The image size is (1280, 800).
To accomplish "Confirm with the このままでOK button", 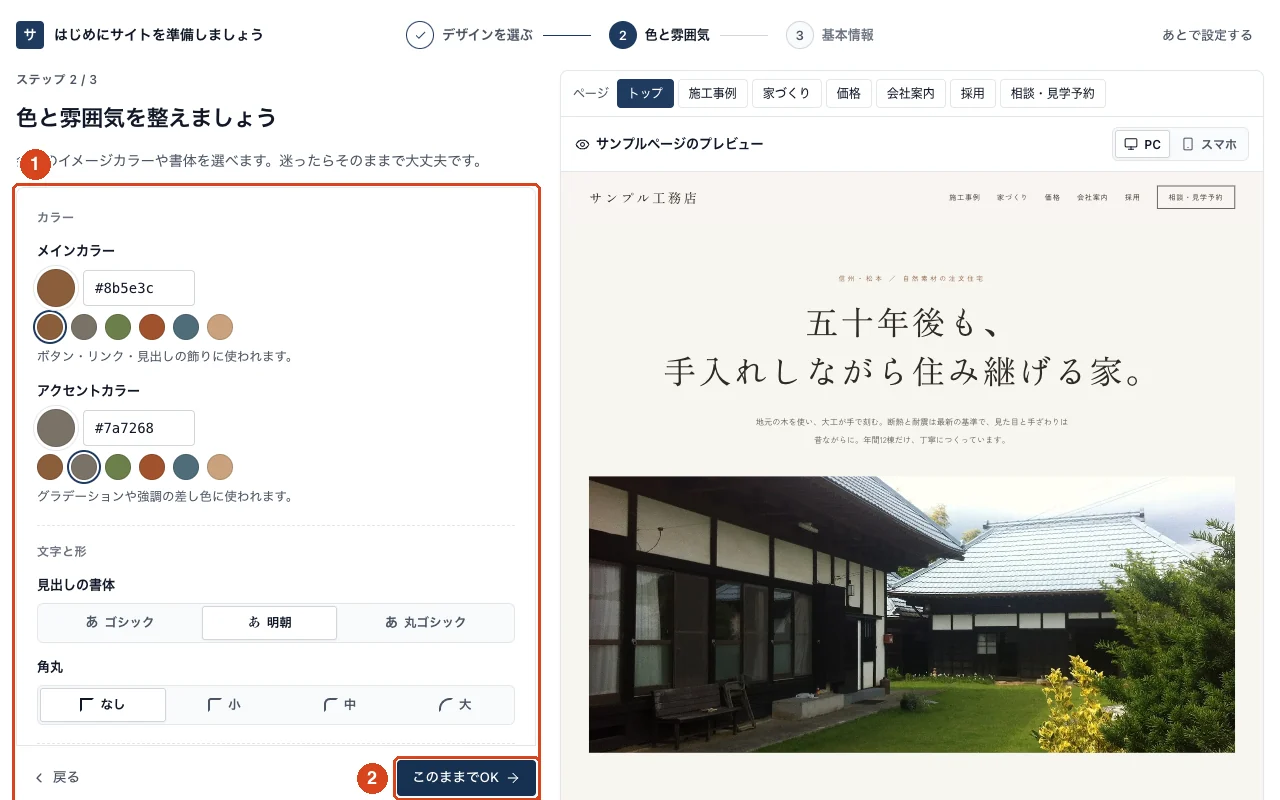I will [467, 777].
